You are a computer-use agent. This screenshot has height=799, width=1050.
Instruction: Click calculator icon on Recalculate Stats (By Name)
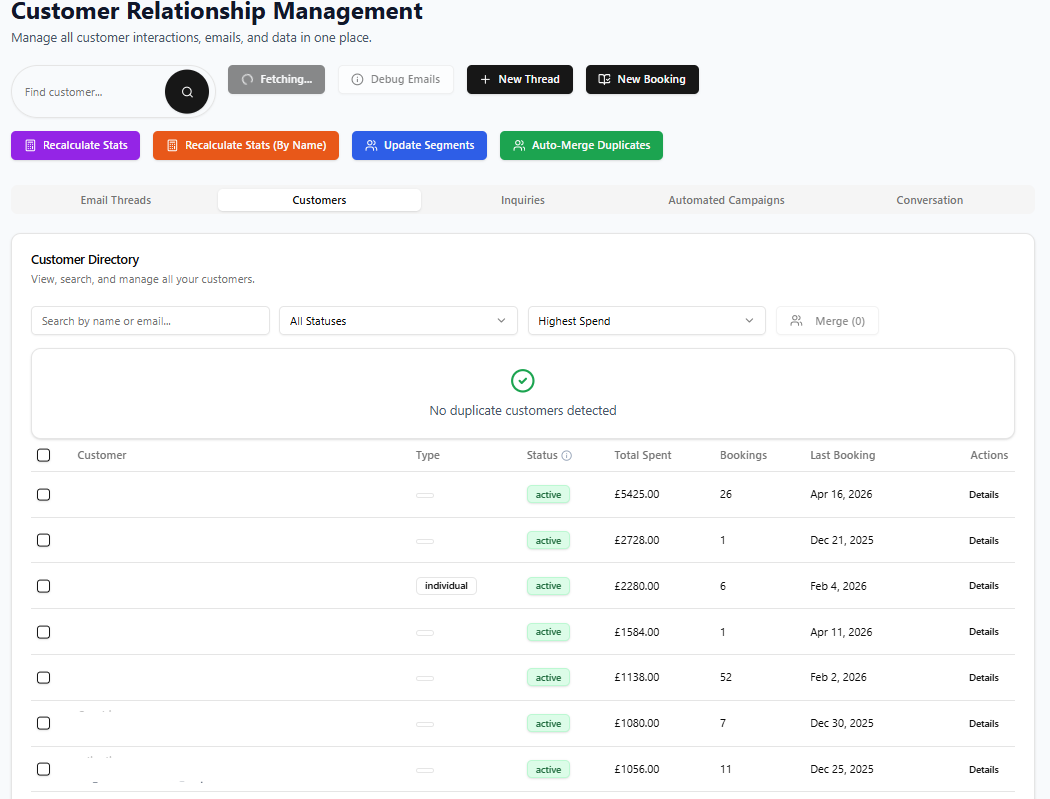pyautogui.click(x=172, y=145)
